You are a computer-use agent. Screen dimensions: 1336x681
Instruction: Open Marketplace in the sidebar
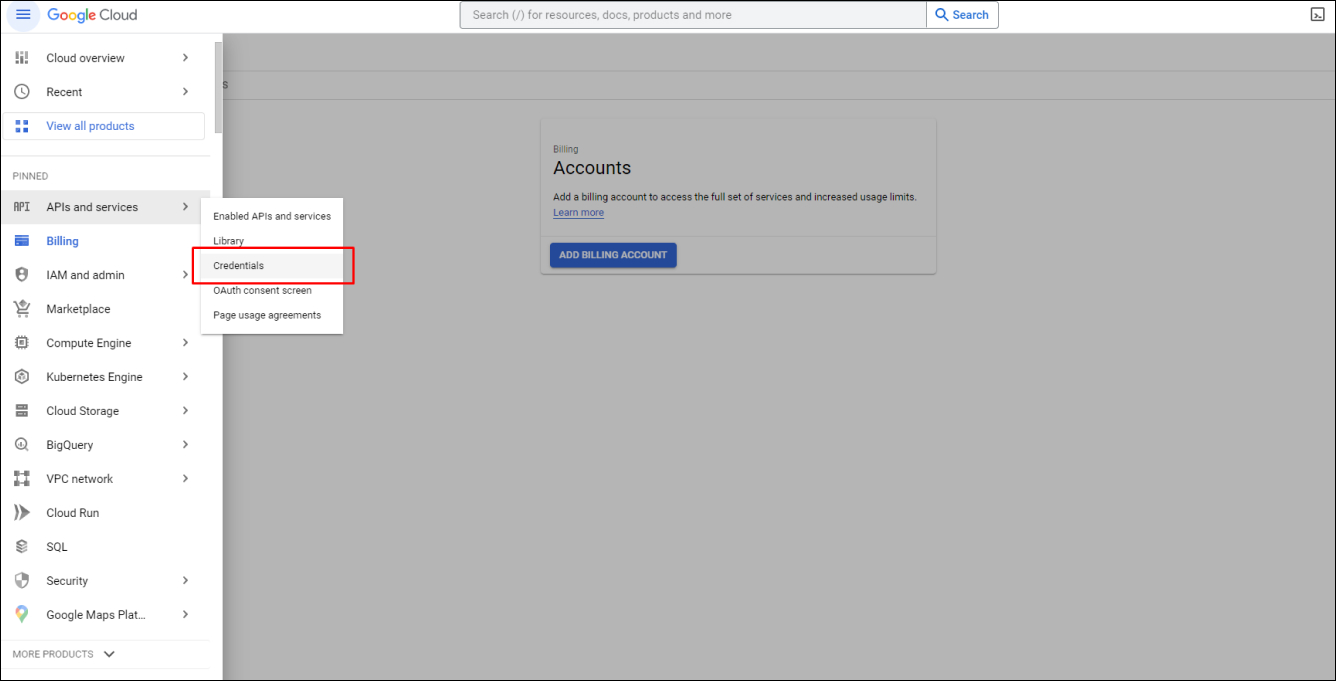pos(105,309)
